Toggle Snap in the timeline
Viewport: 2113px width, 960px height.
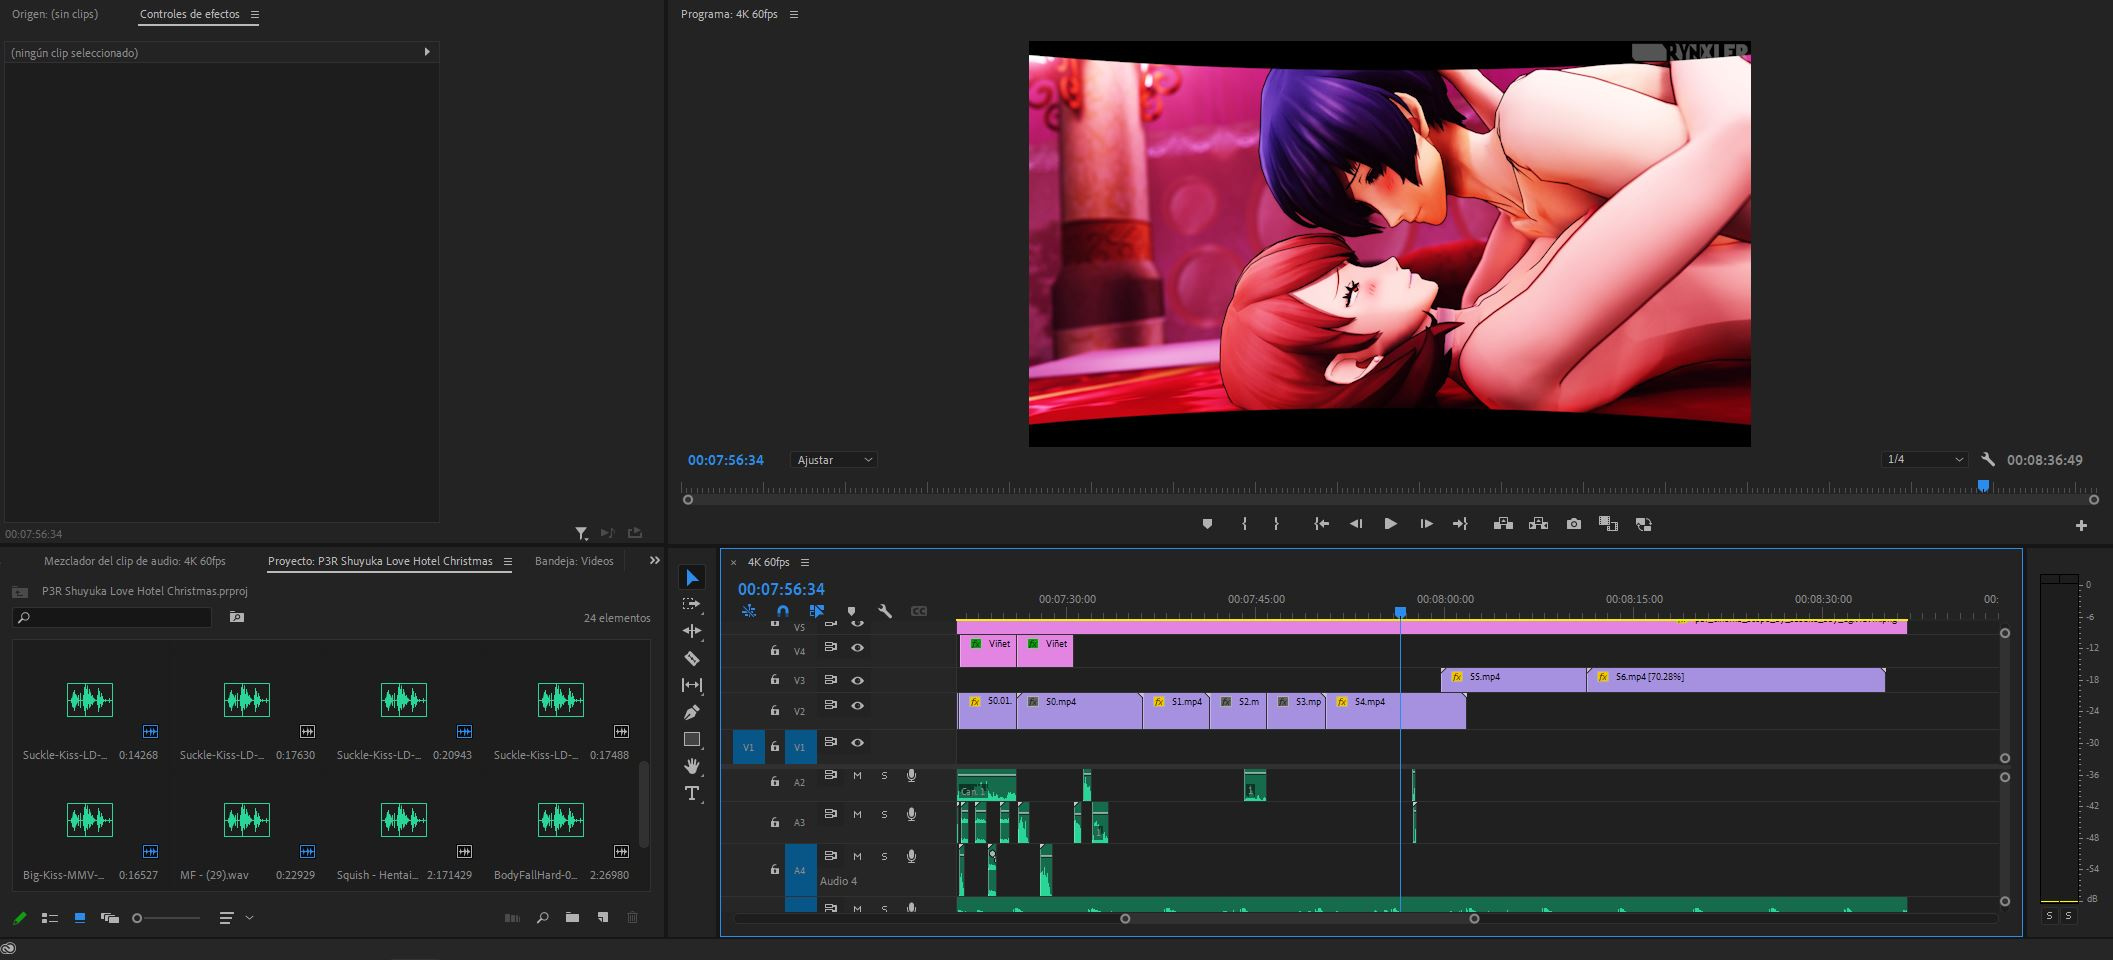(x=783, y=611)
